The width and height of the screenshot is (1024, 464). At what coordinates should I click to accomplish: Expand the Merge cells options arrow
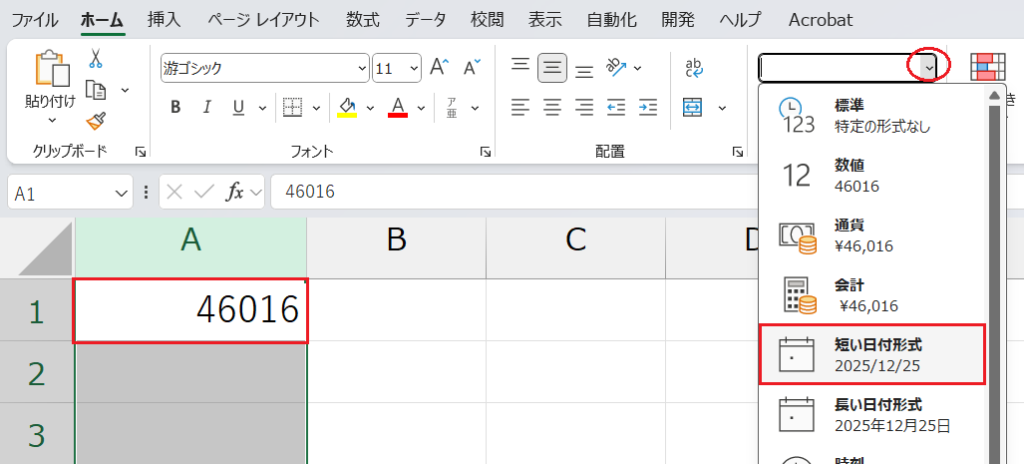pyautogui.click(x=722, y=108)
